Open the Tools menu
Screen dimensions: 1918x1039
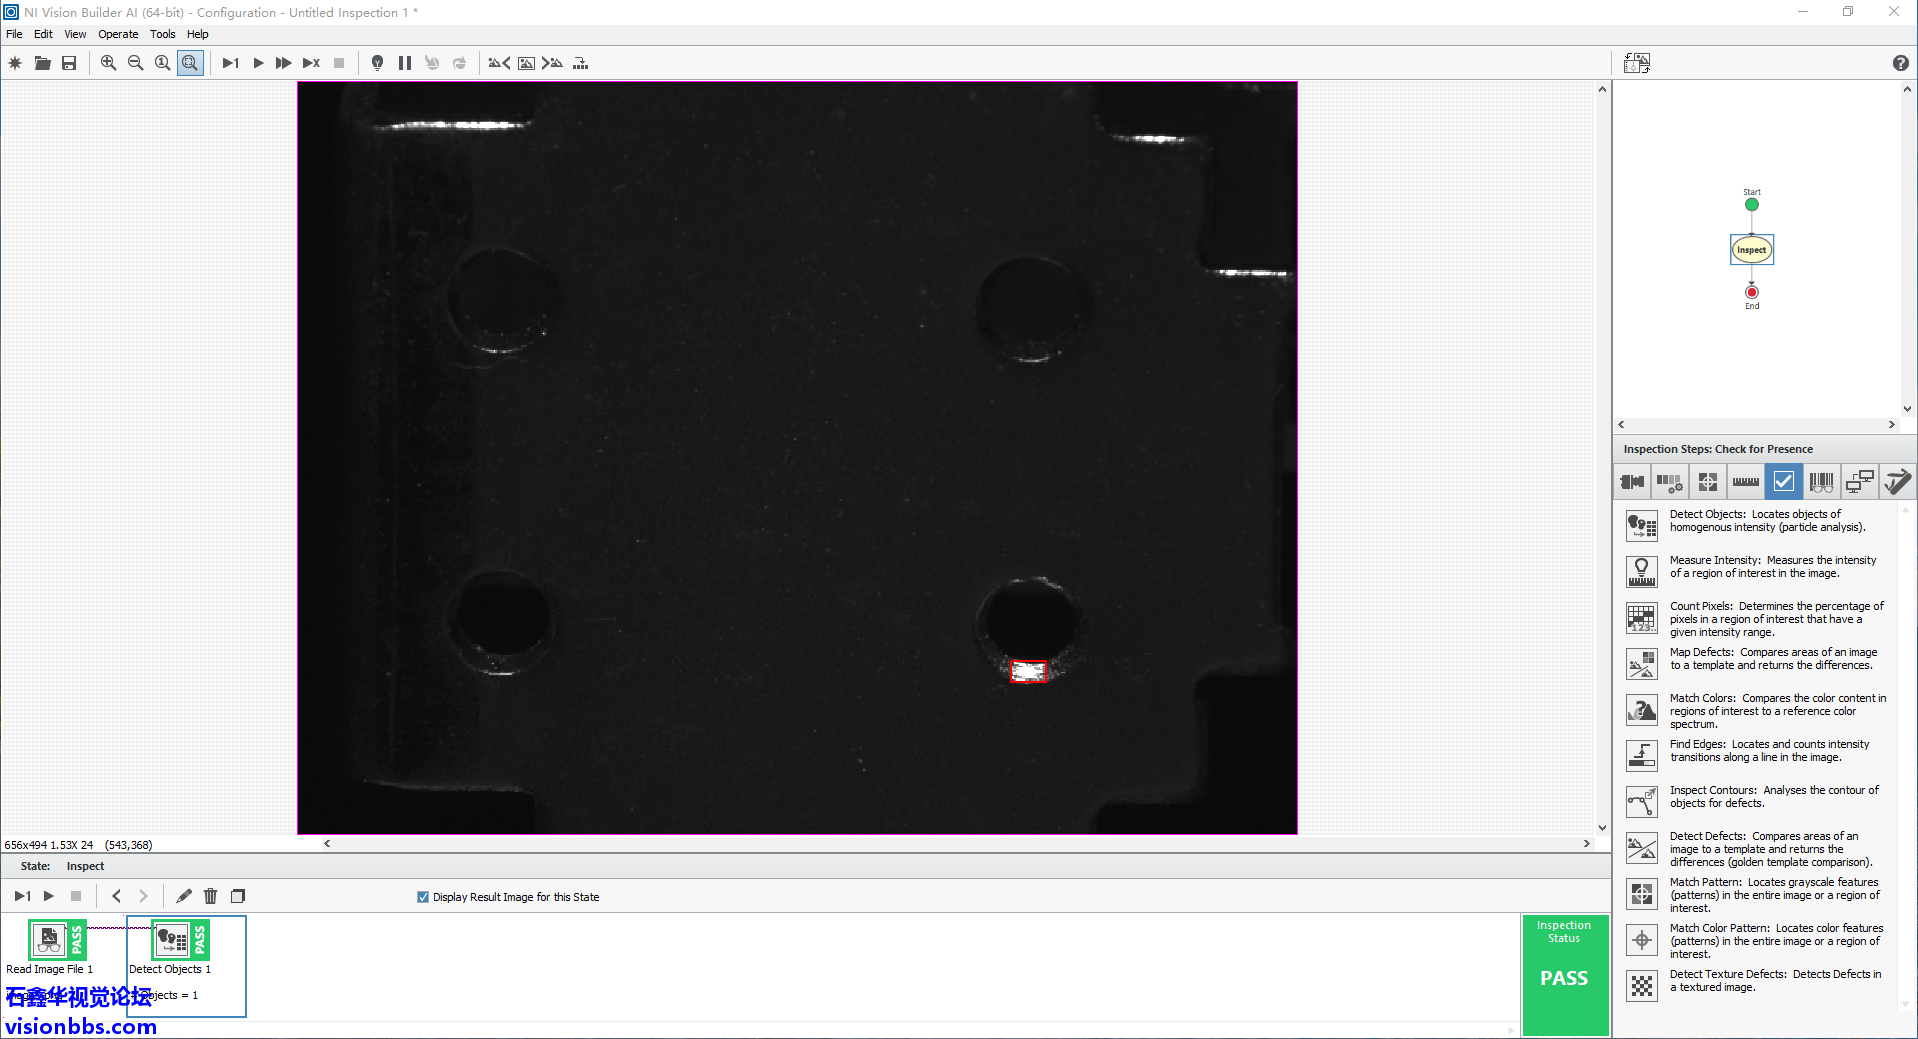coord(162,34)
